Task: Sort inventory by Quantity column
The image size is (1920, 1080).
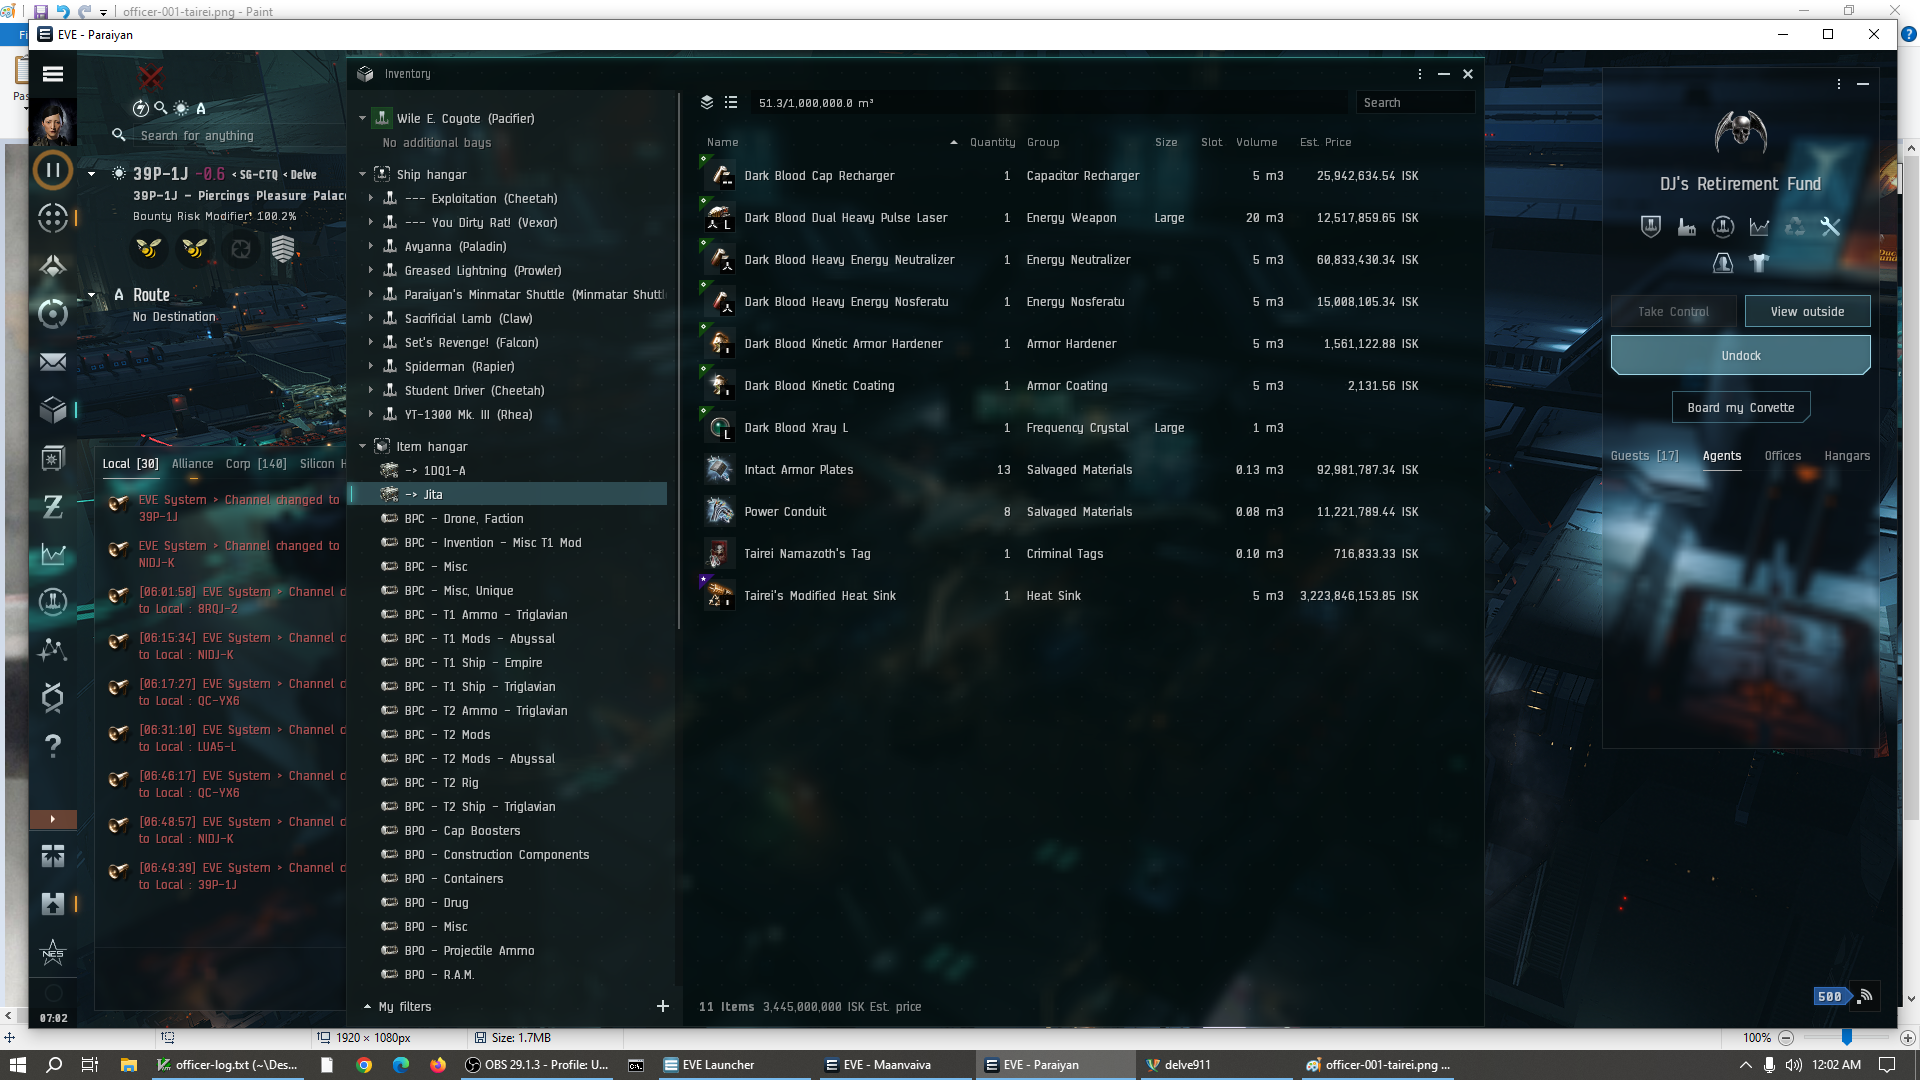Action: (992, 142)
